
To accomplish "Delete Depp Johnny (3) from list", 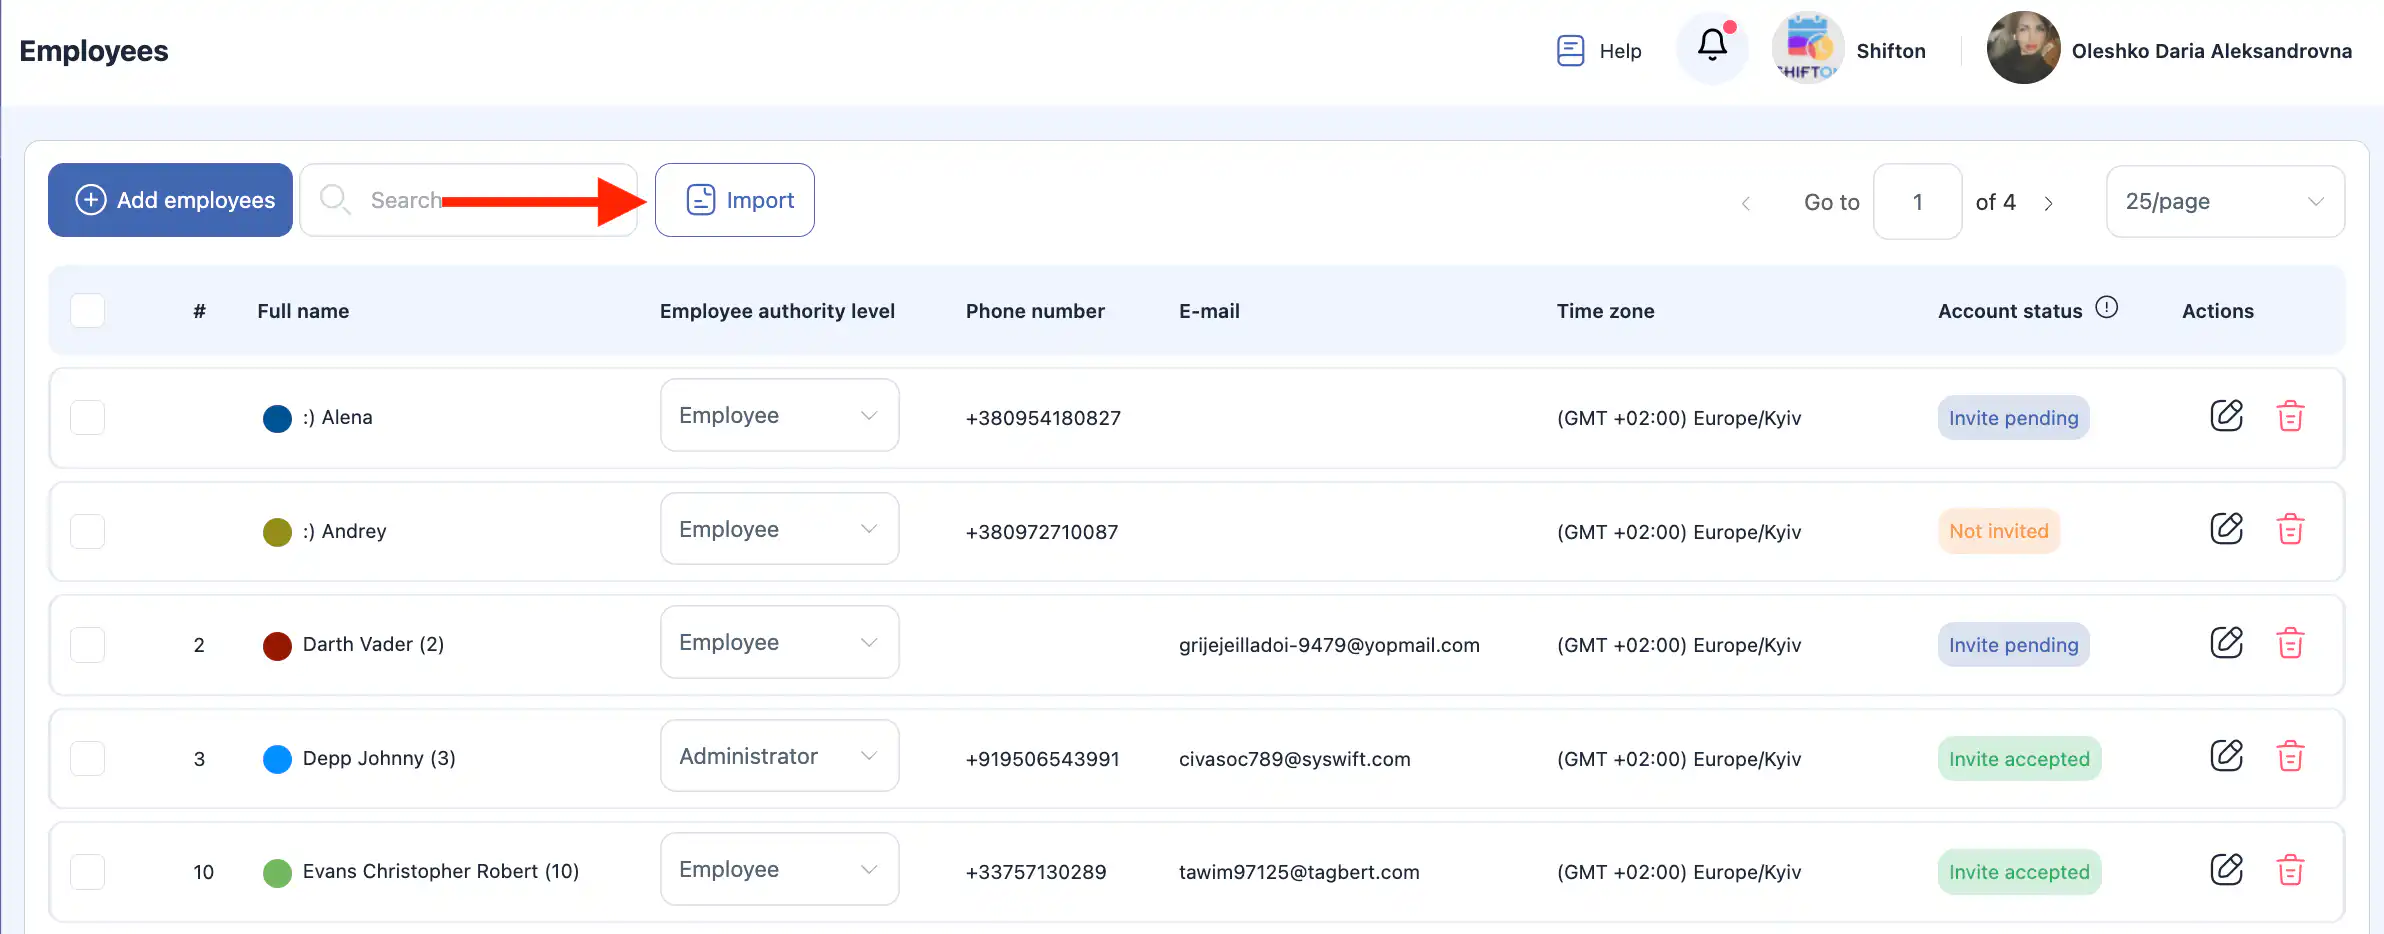I will [2290, 757].
